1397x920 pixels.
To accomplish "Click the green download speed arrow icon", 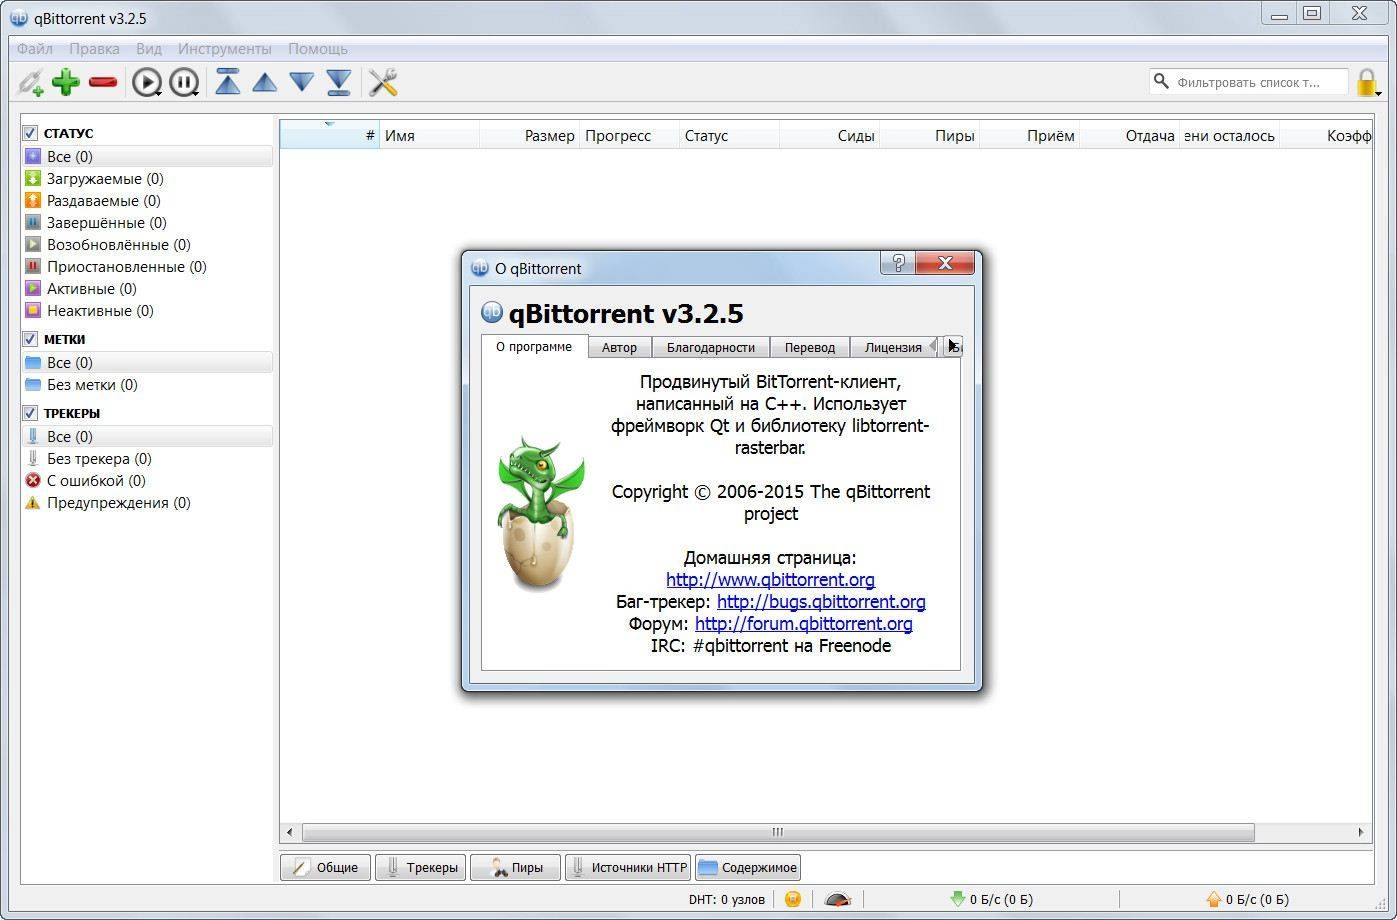I will pyautogui.click(x=957, y=899).
